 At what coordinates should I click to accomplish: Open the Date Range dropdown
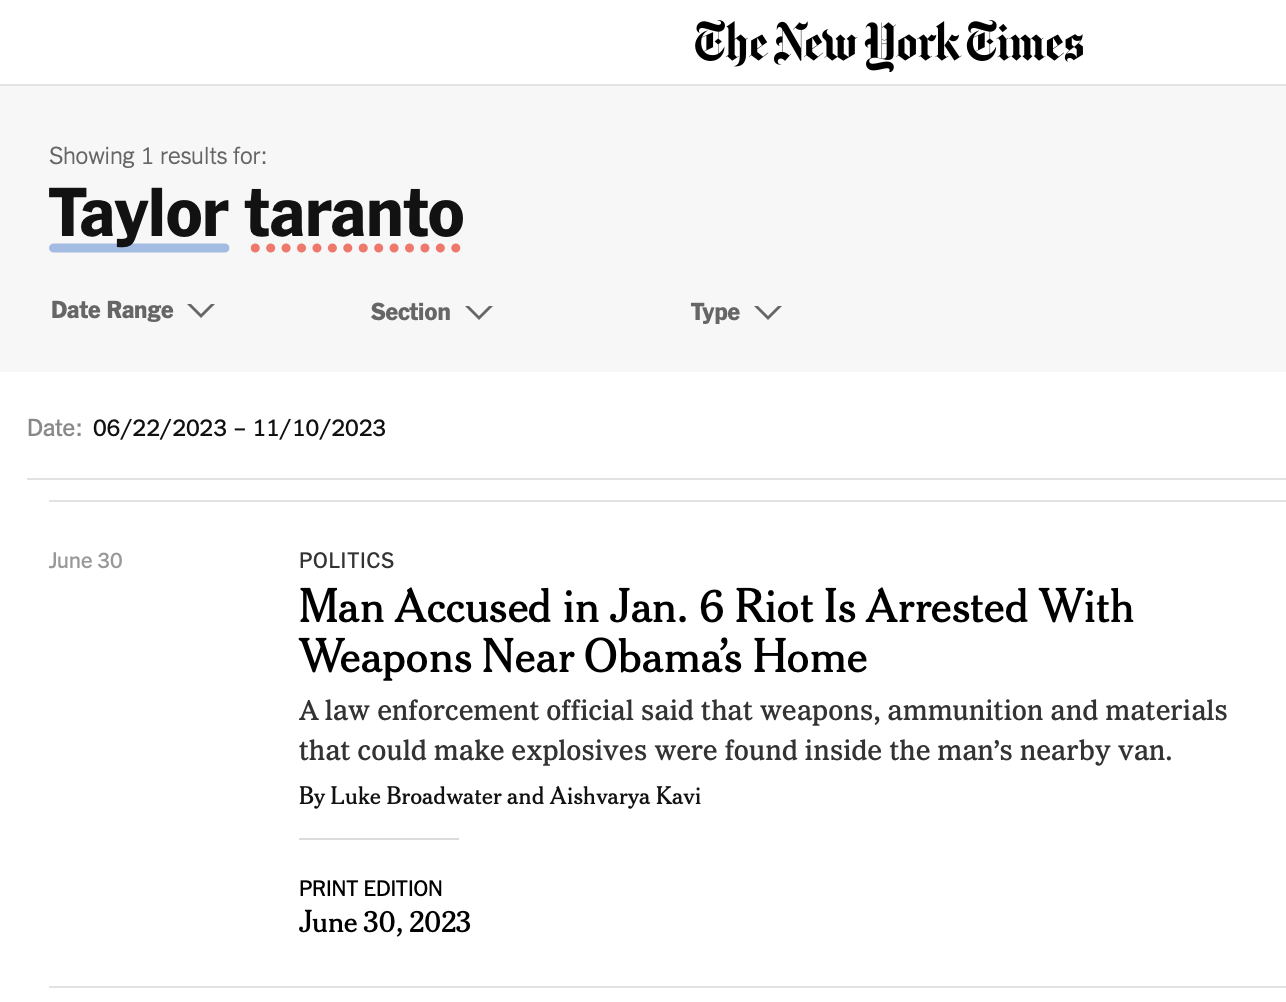click(132, 311)
